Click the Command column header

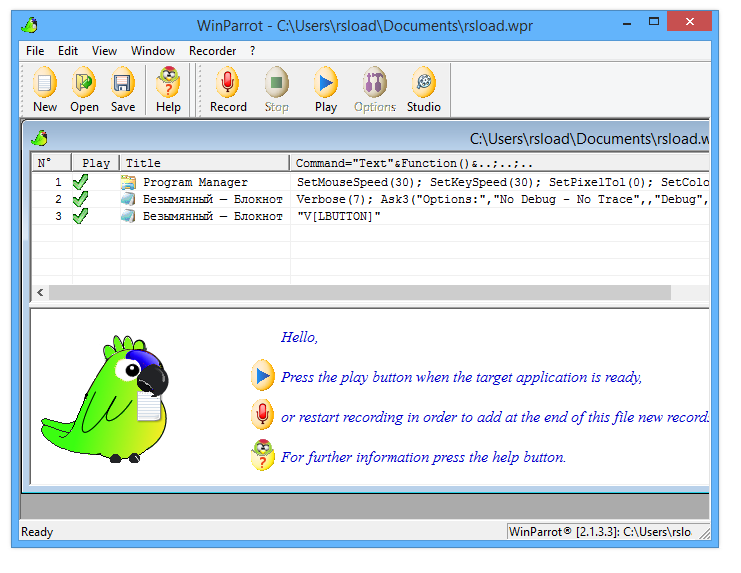[x=500, y=163]
